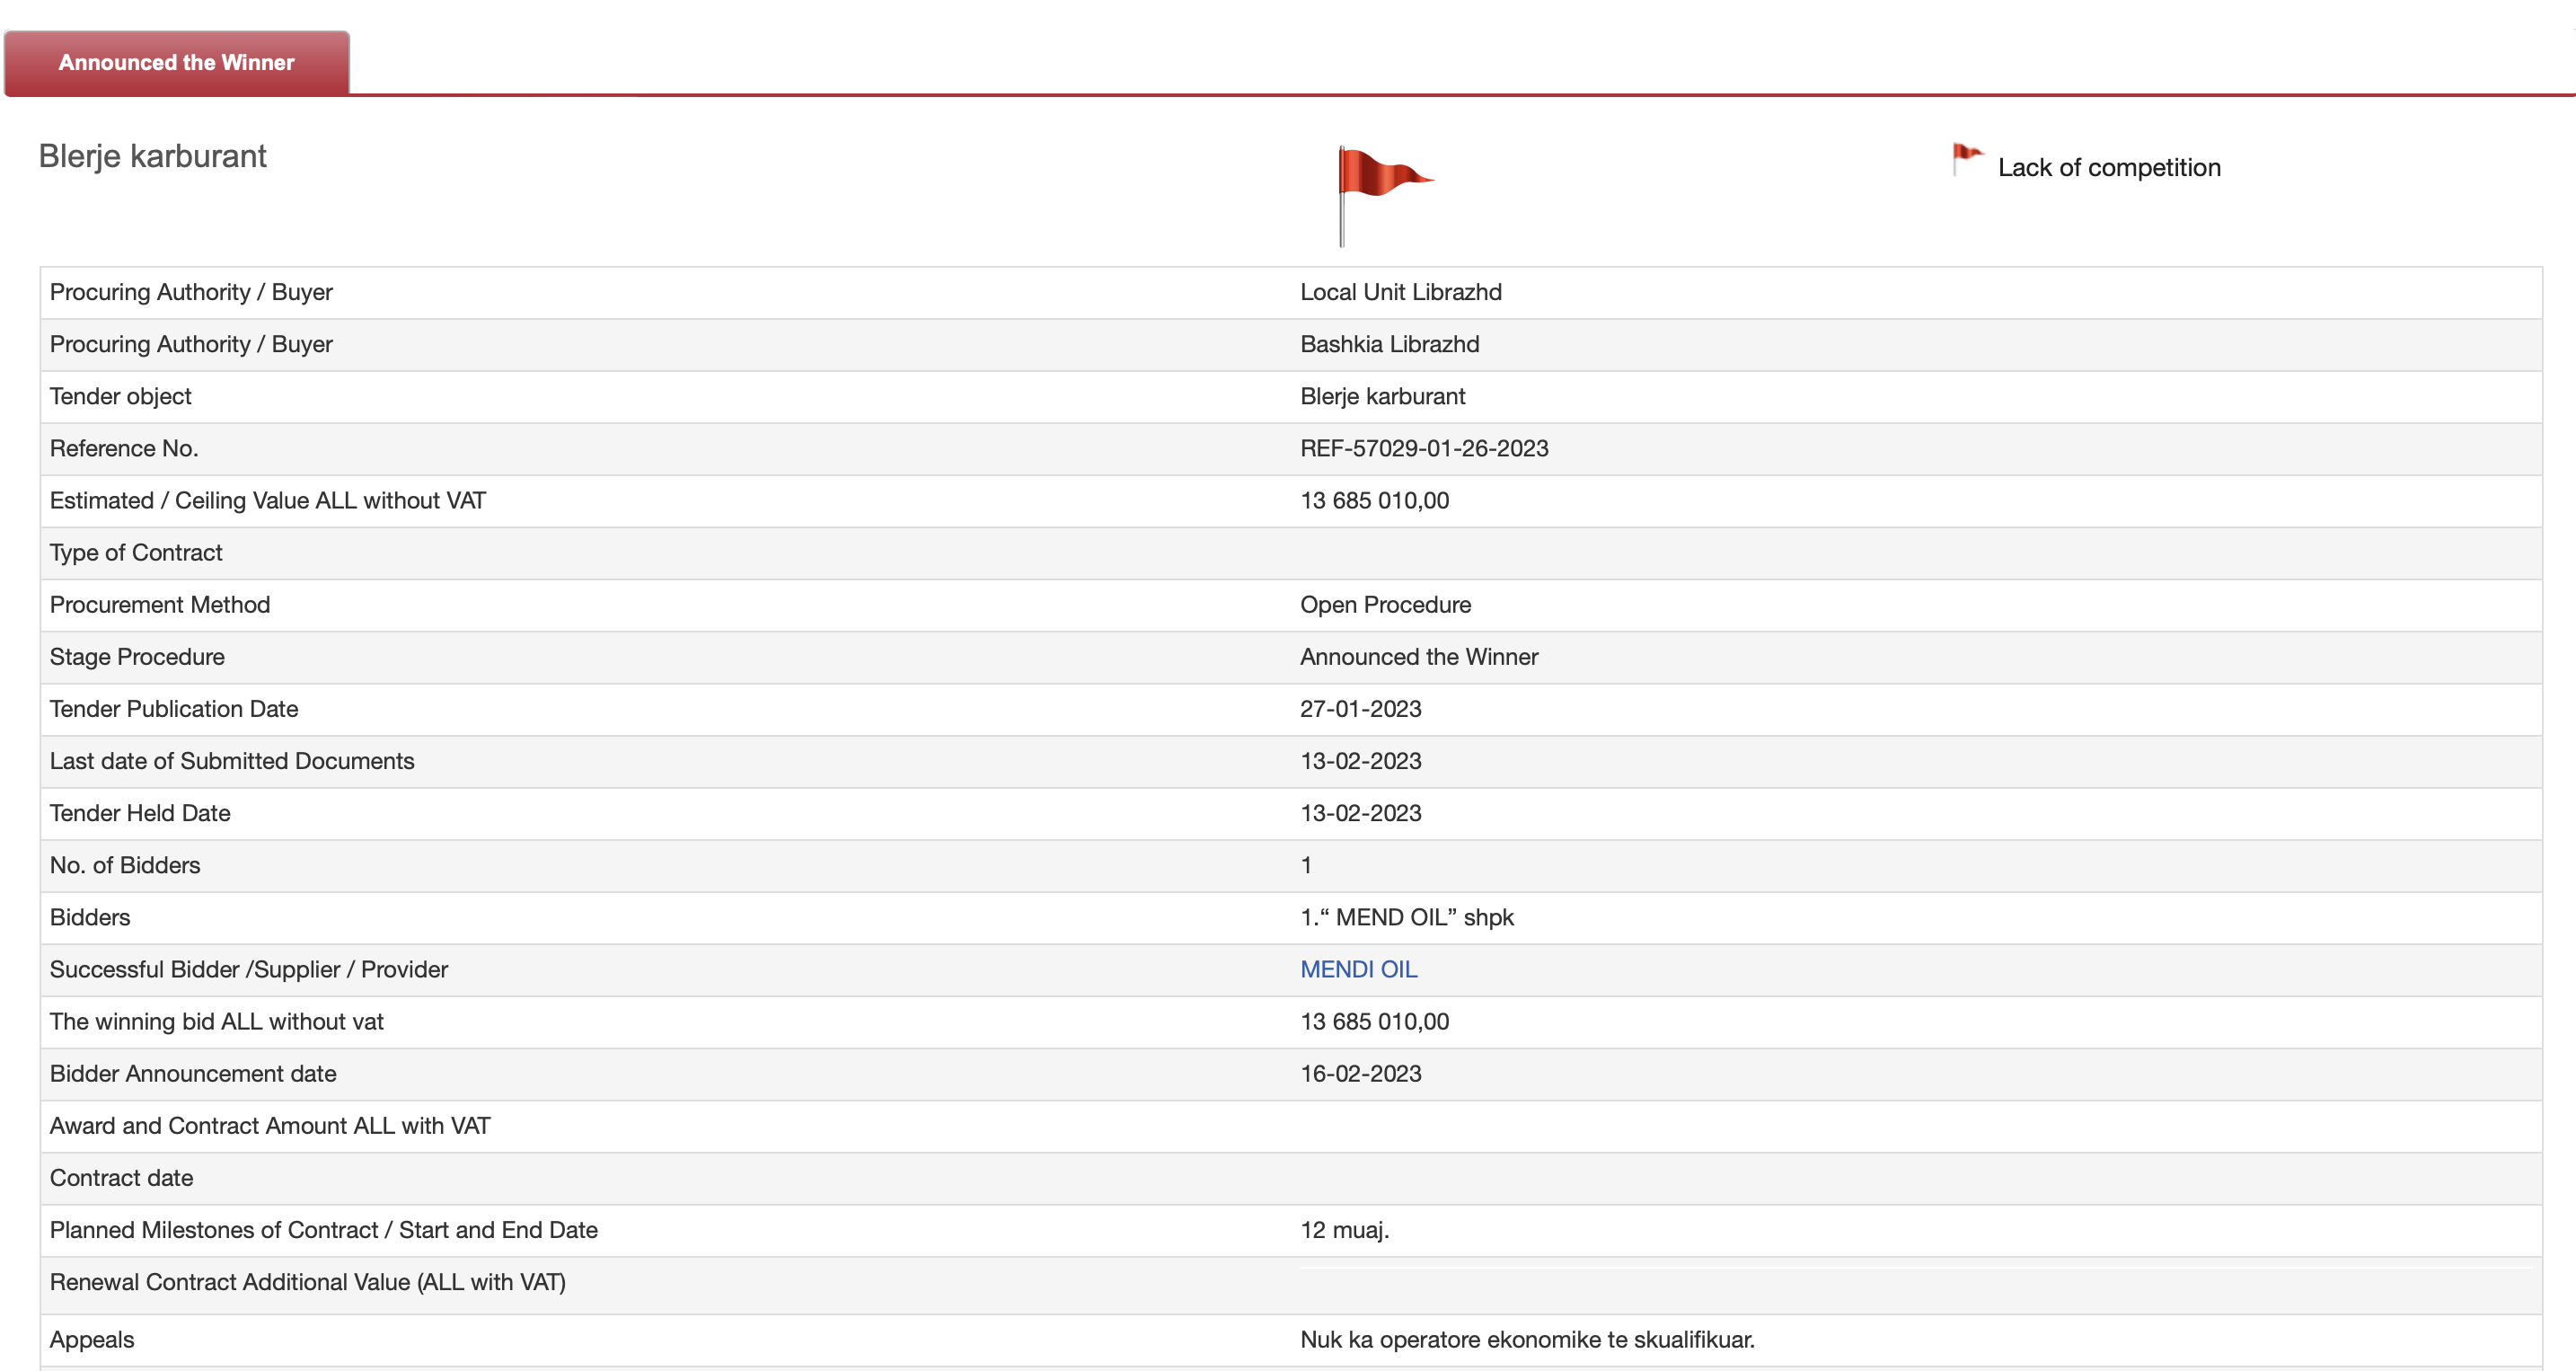Image resolution: width=2576 pixels, height=1371 pixels.
Task: Click the Tender Publication Date label
Action: pos(174,708)
